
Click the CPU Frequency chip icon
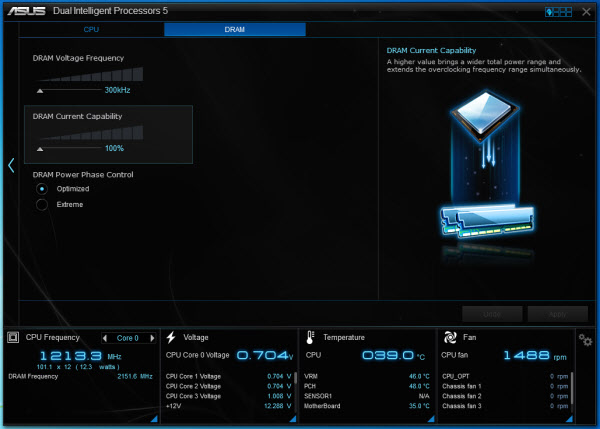pos(13,337)
